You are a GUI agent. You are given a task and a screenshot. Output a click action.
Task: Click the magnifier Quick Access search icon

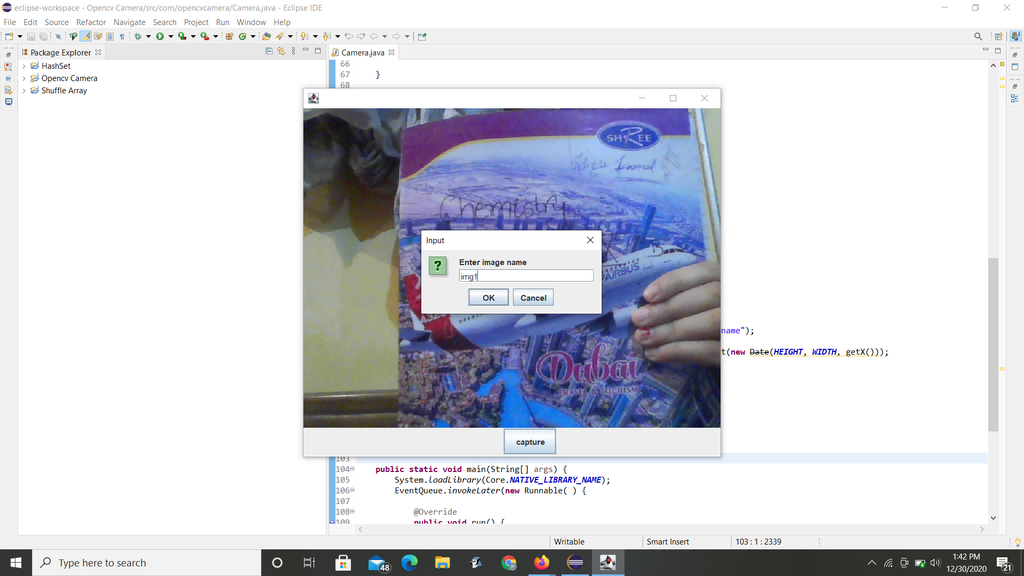tap(978, 37)
